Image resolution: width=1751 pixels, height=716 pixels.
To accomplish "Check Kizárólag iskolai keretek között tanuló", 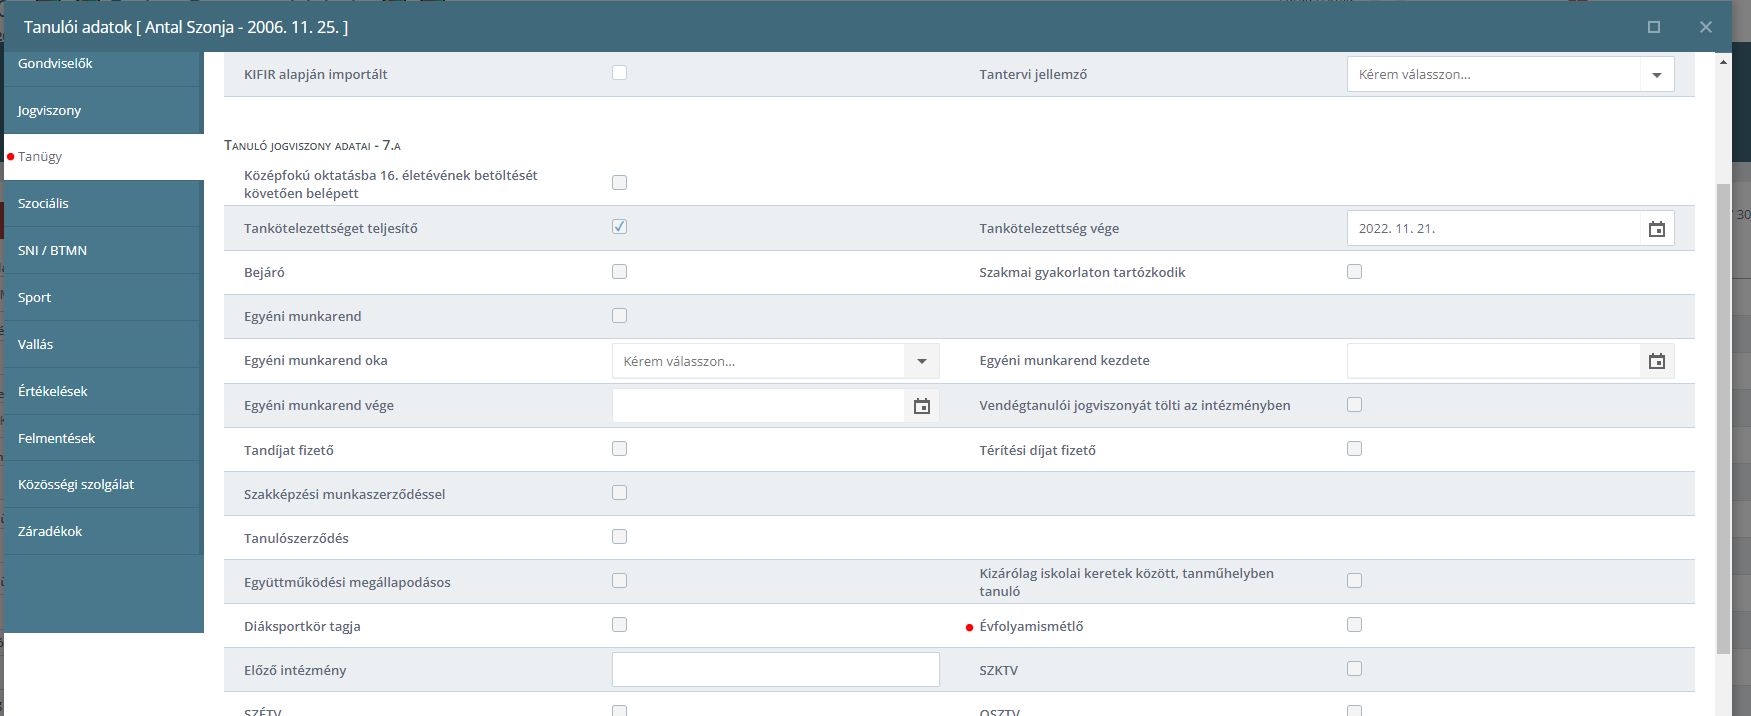I will (x=1354, y=581).
